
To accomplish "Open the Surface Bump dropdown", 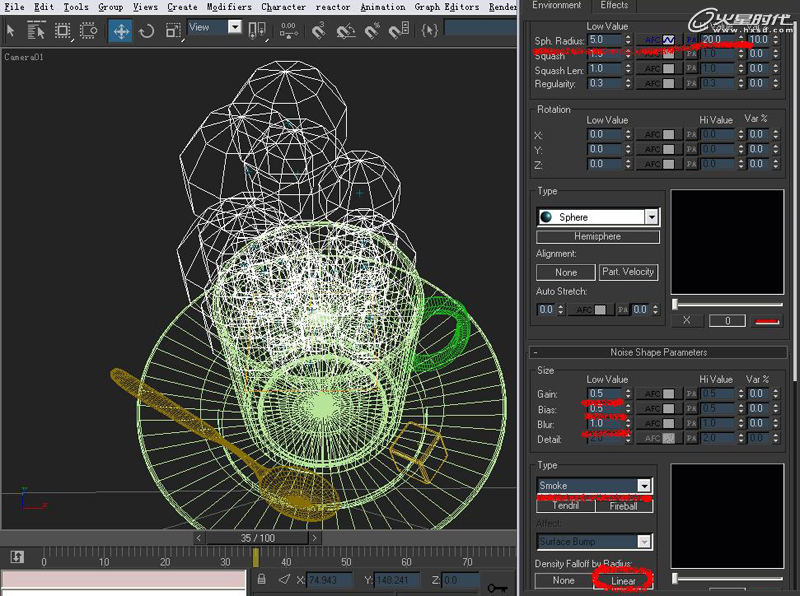I will [644, 541].
